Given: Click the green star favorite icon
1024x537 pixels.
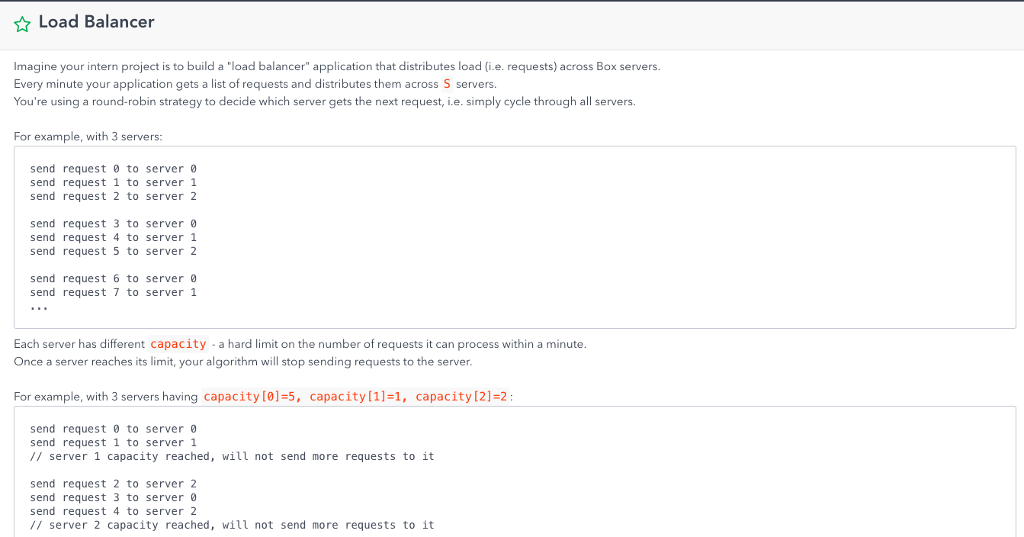Looking at the screenshot, I should (x=22, y=24).
